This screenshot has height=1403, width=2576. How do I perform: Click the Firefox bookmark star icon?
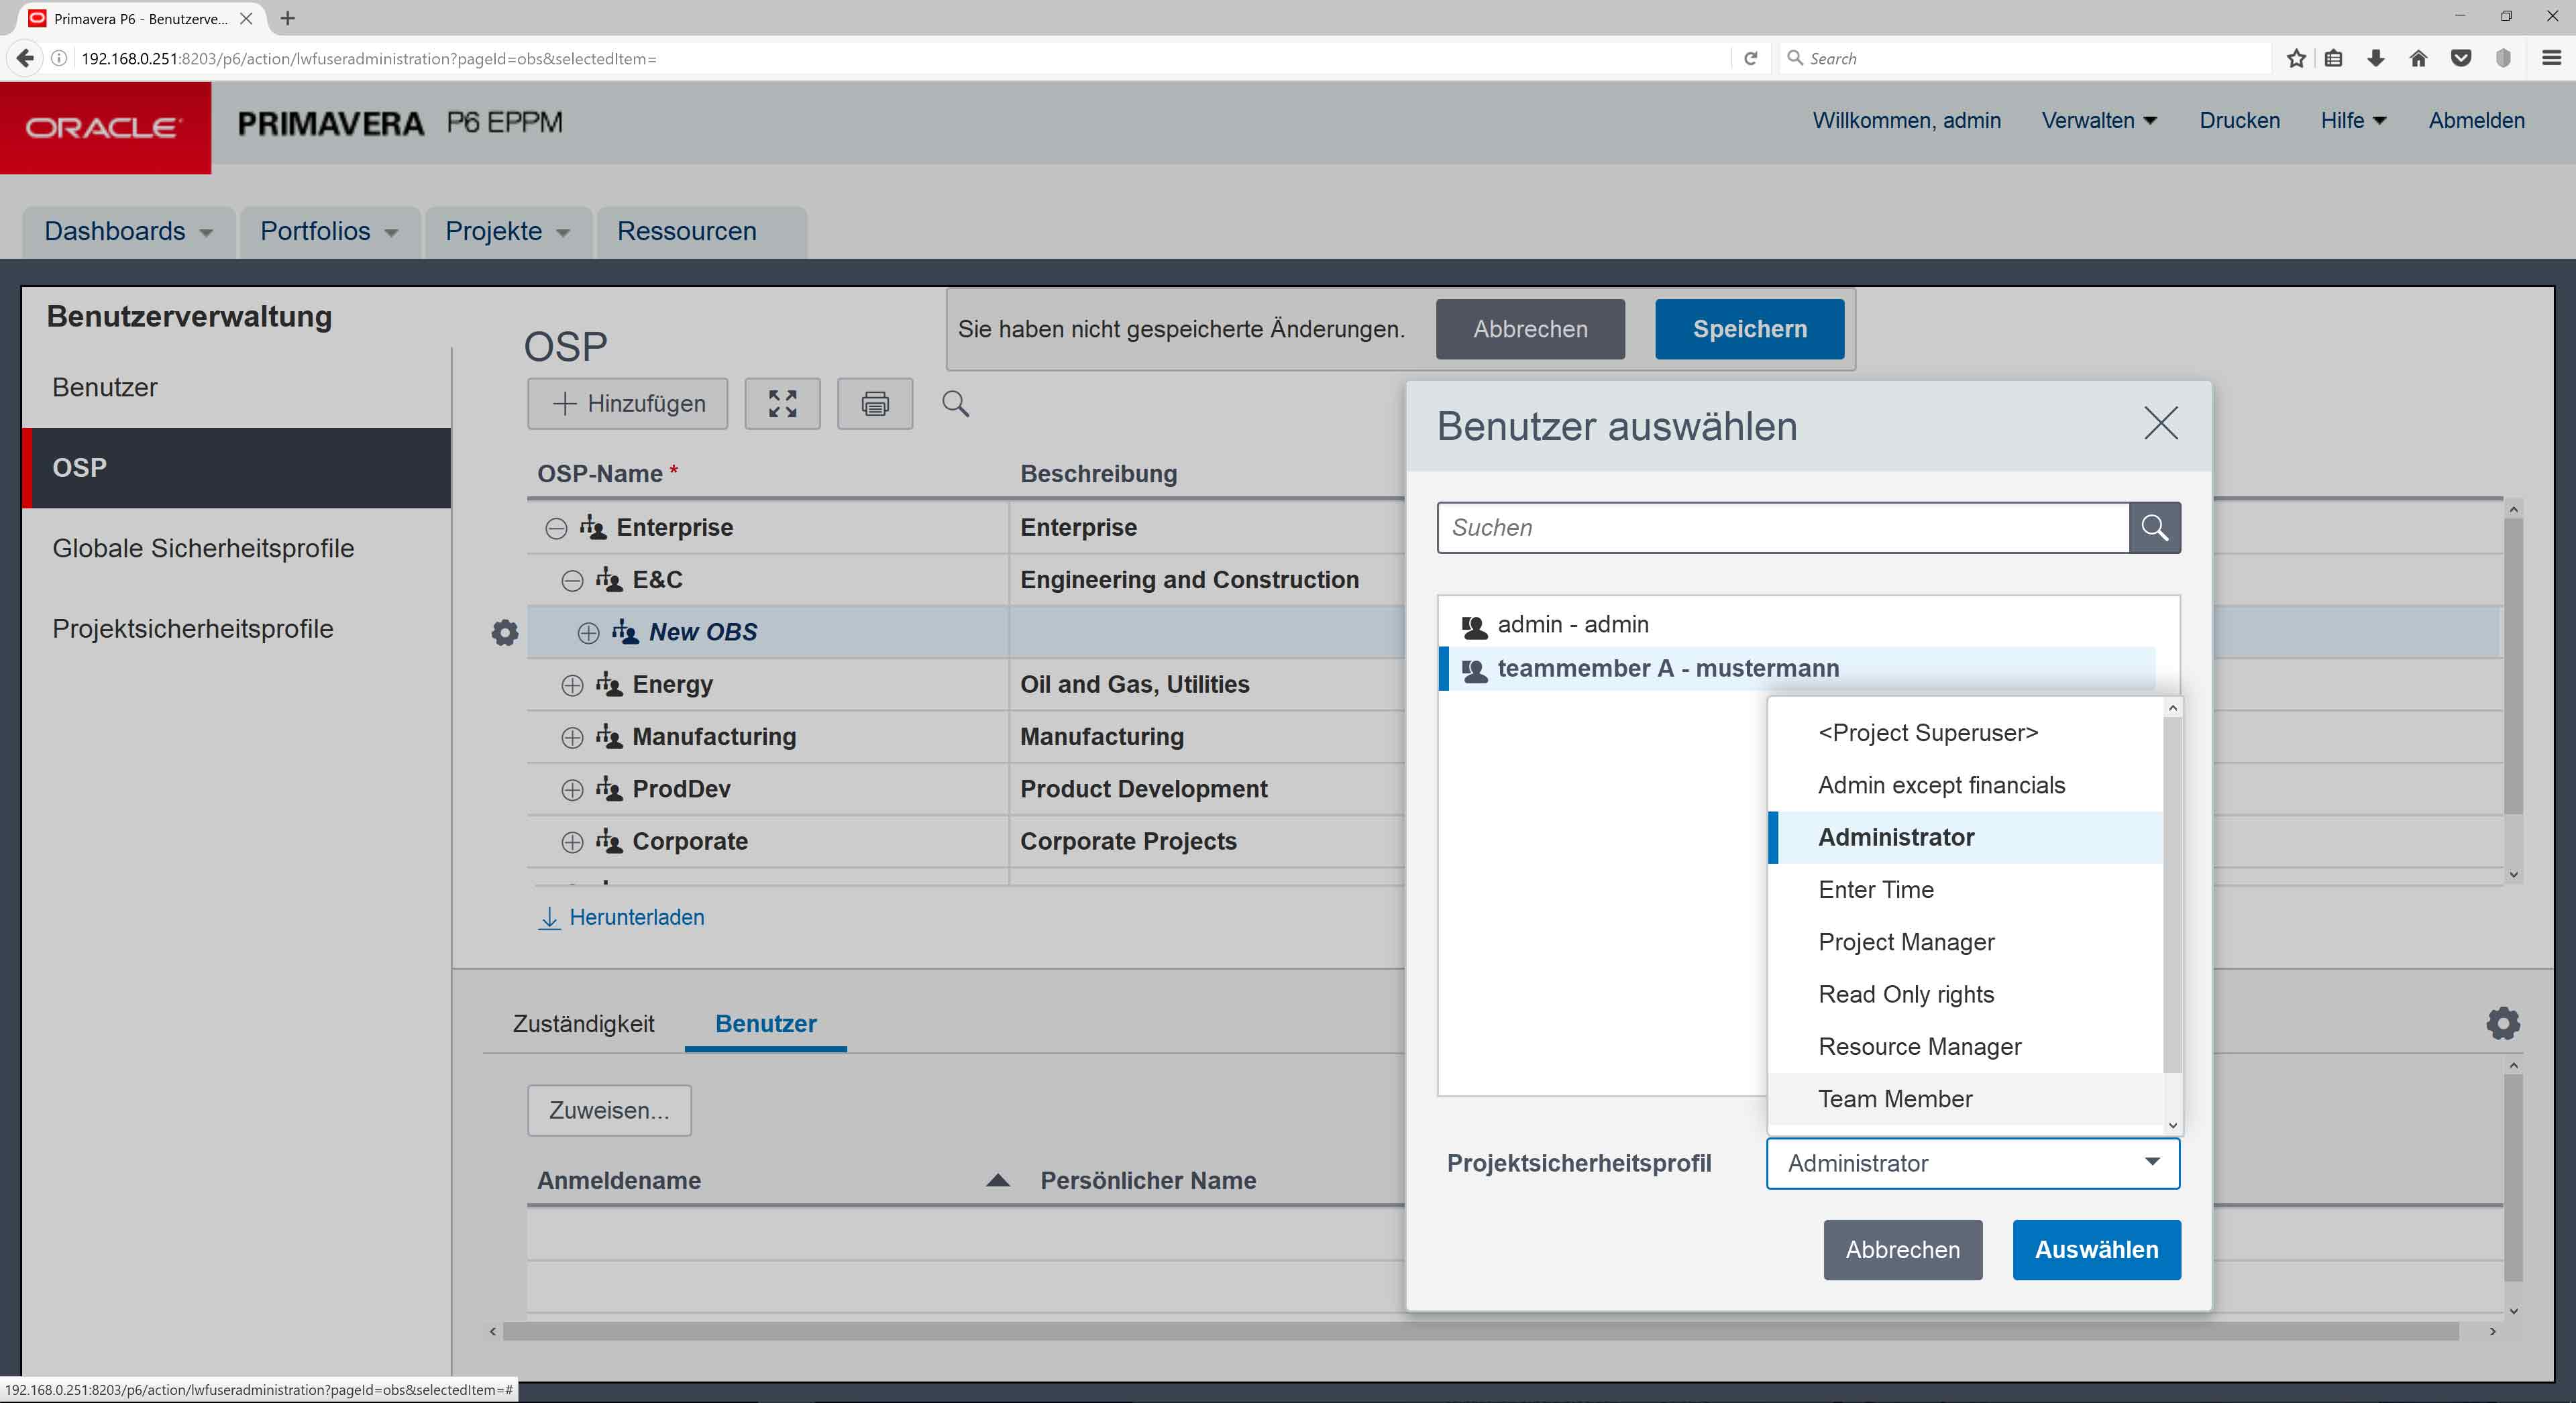[x=2296, y=59]
